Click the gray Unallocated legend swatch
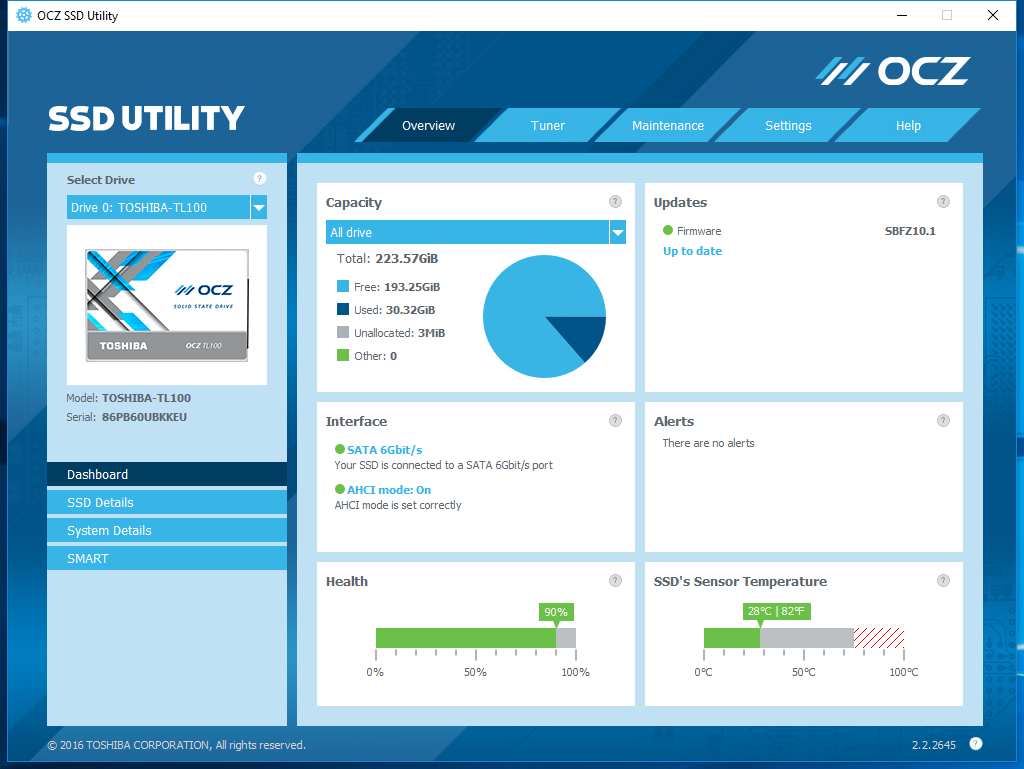The width and height of the screenshot is (1024, 769). [343, 332]
